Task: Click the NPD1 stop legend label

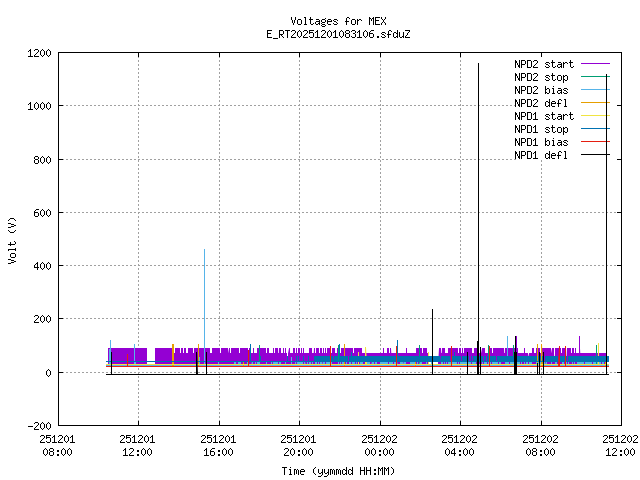Action: click(541, 129)
